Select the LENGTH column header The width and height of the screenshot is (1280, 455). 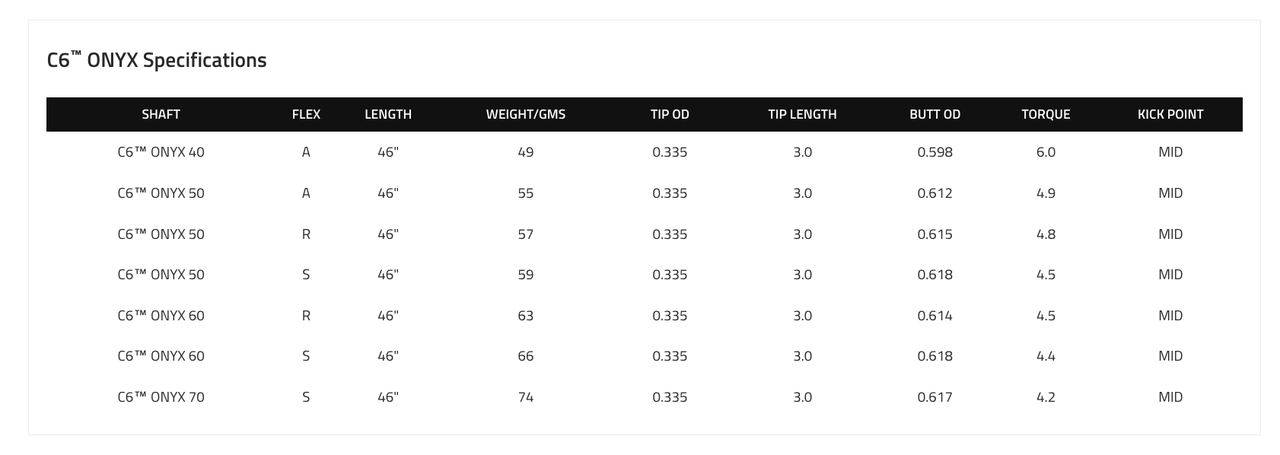click(x=388, y=114)
